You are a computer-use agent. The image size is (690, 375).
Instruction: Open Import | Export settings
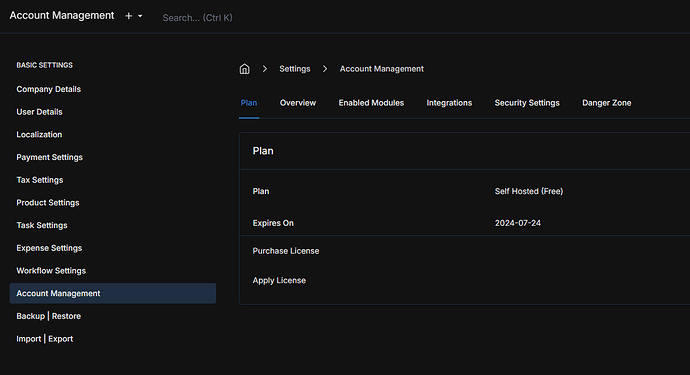pos(44,339)
